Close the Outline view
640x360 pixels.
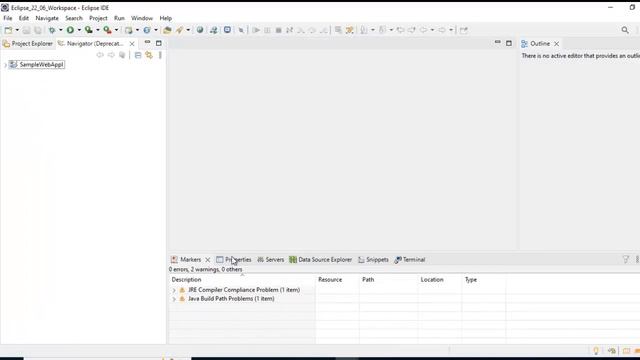(x=556, y=43)
